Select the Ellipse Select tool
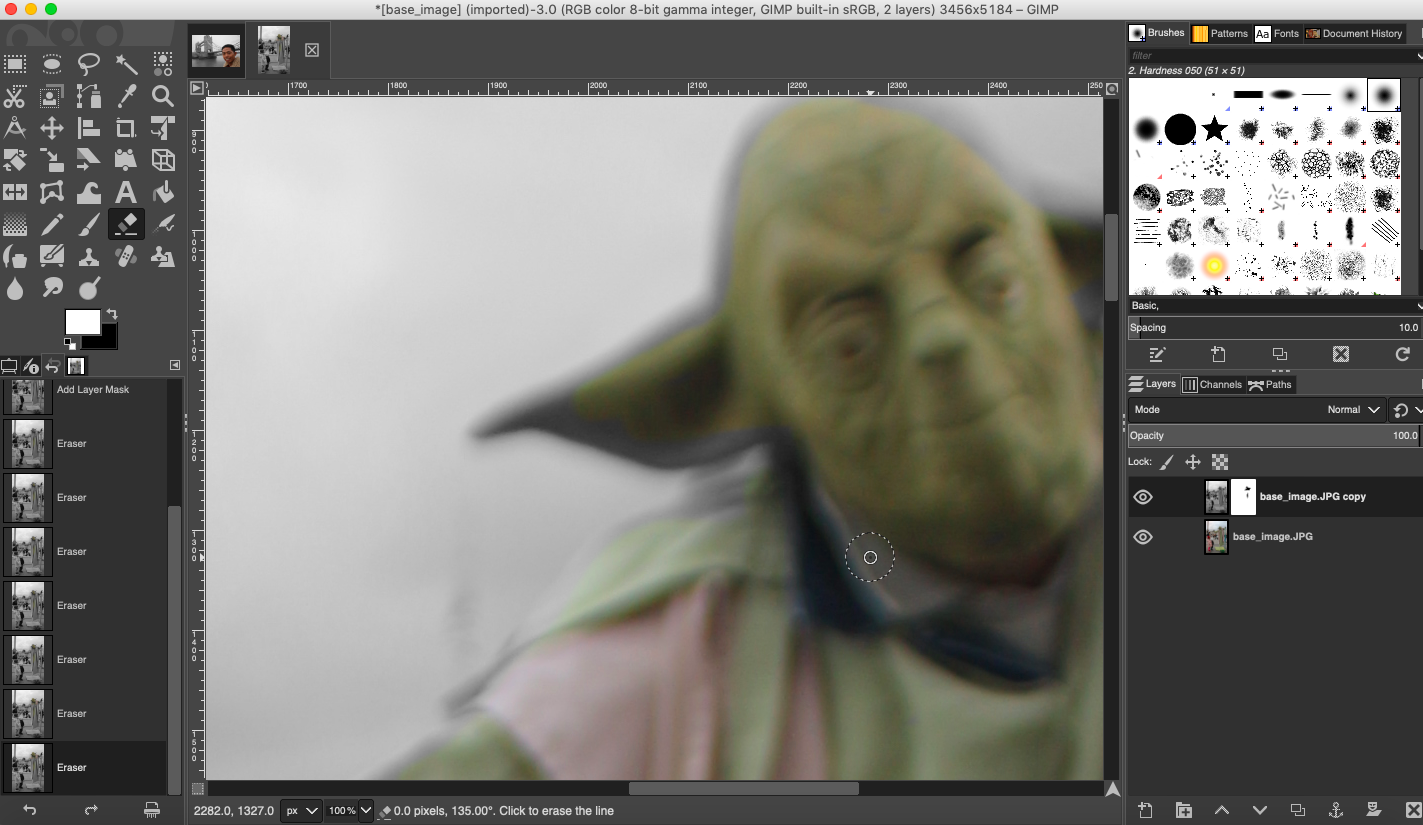 (52, 65)
